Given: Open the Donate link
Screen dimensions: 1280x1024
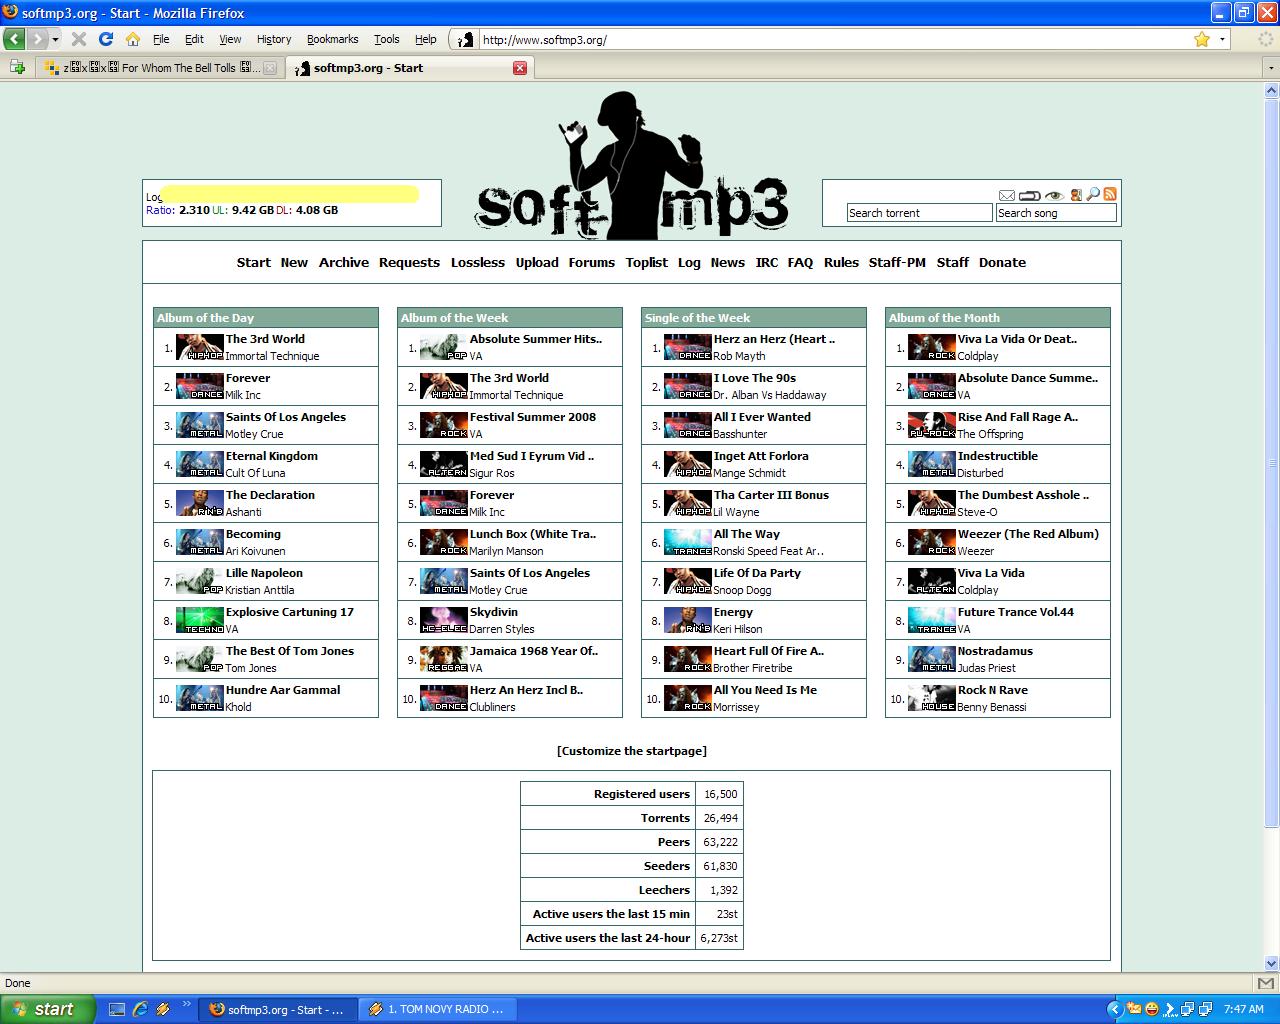Looking at the screenshot, I should pyautogui.click(x=1002, y=262).
